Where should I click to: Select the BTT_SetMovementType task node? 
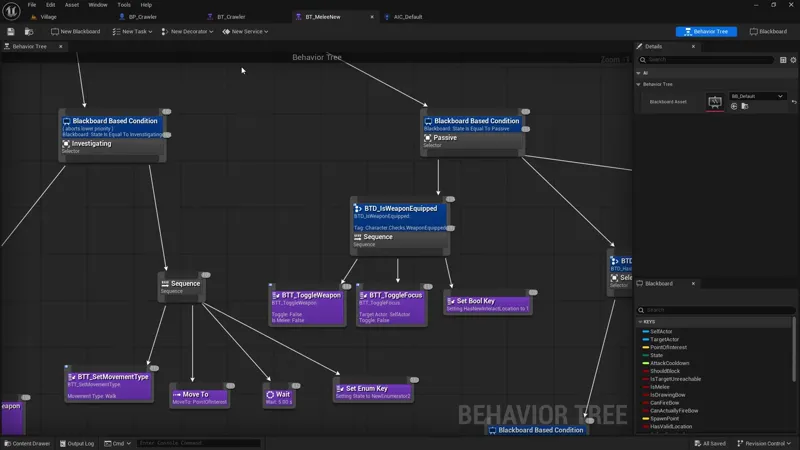[x=109, y=385]
